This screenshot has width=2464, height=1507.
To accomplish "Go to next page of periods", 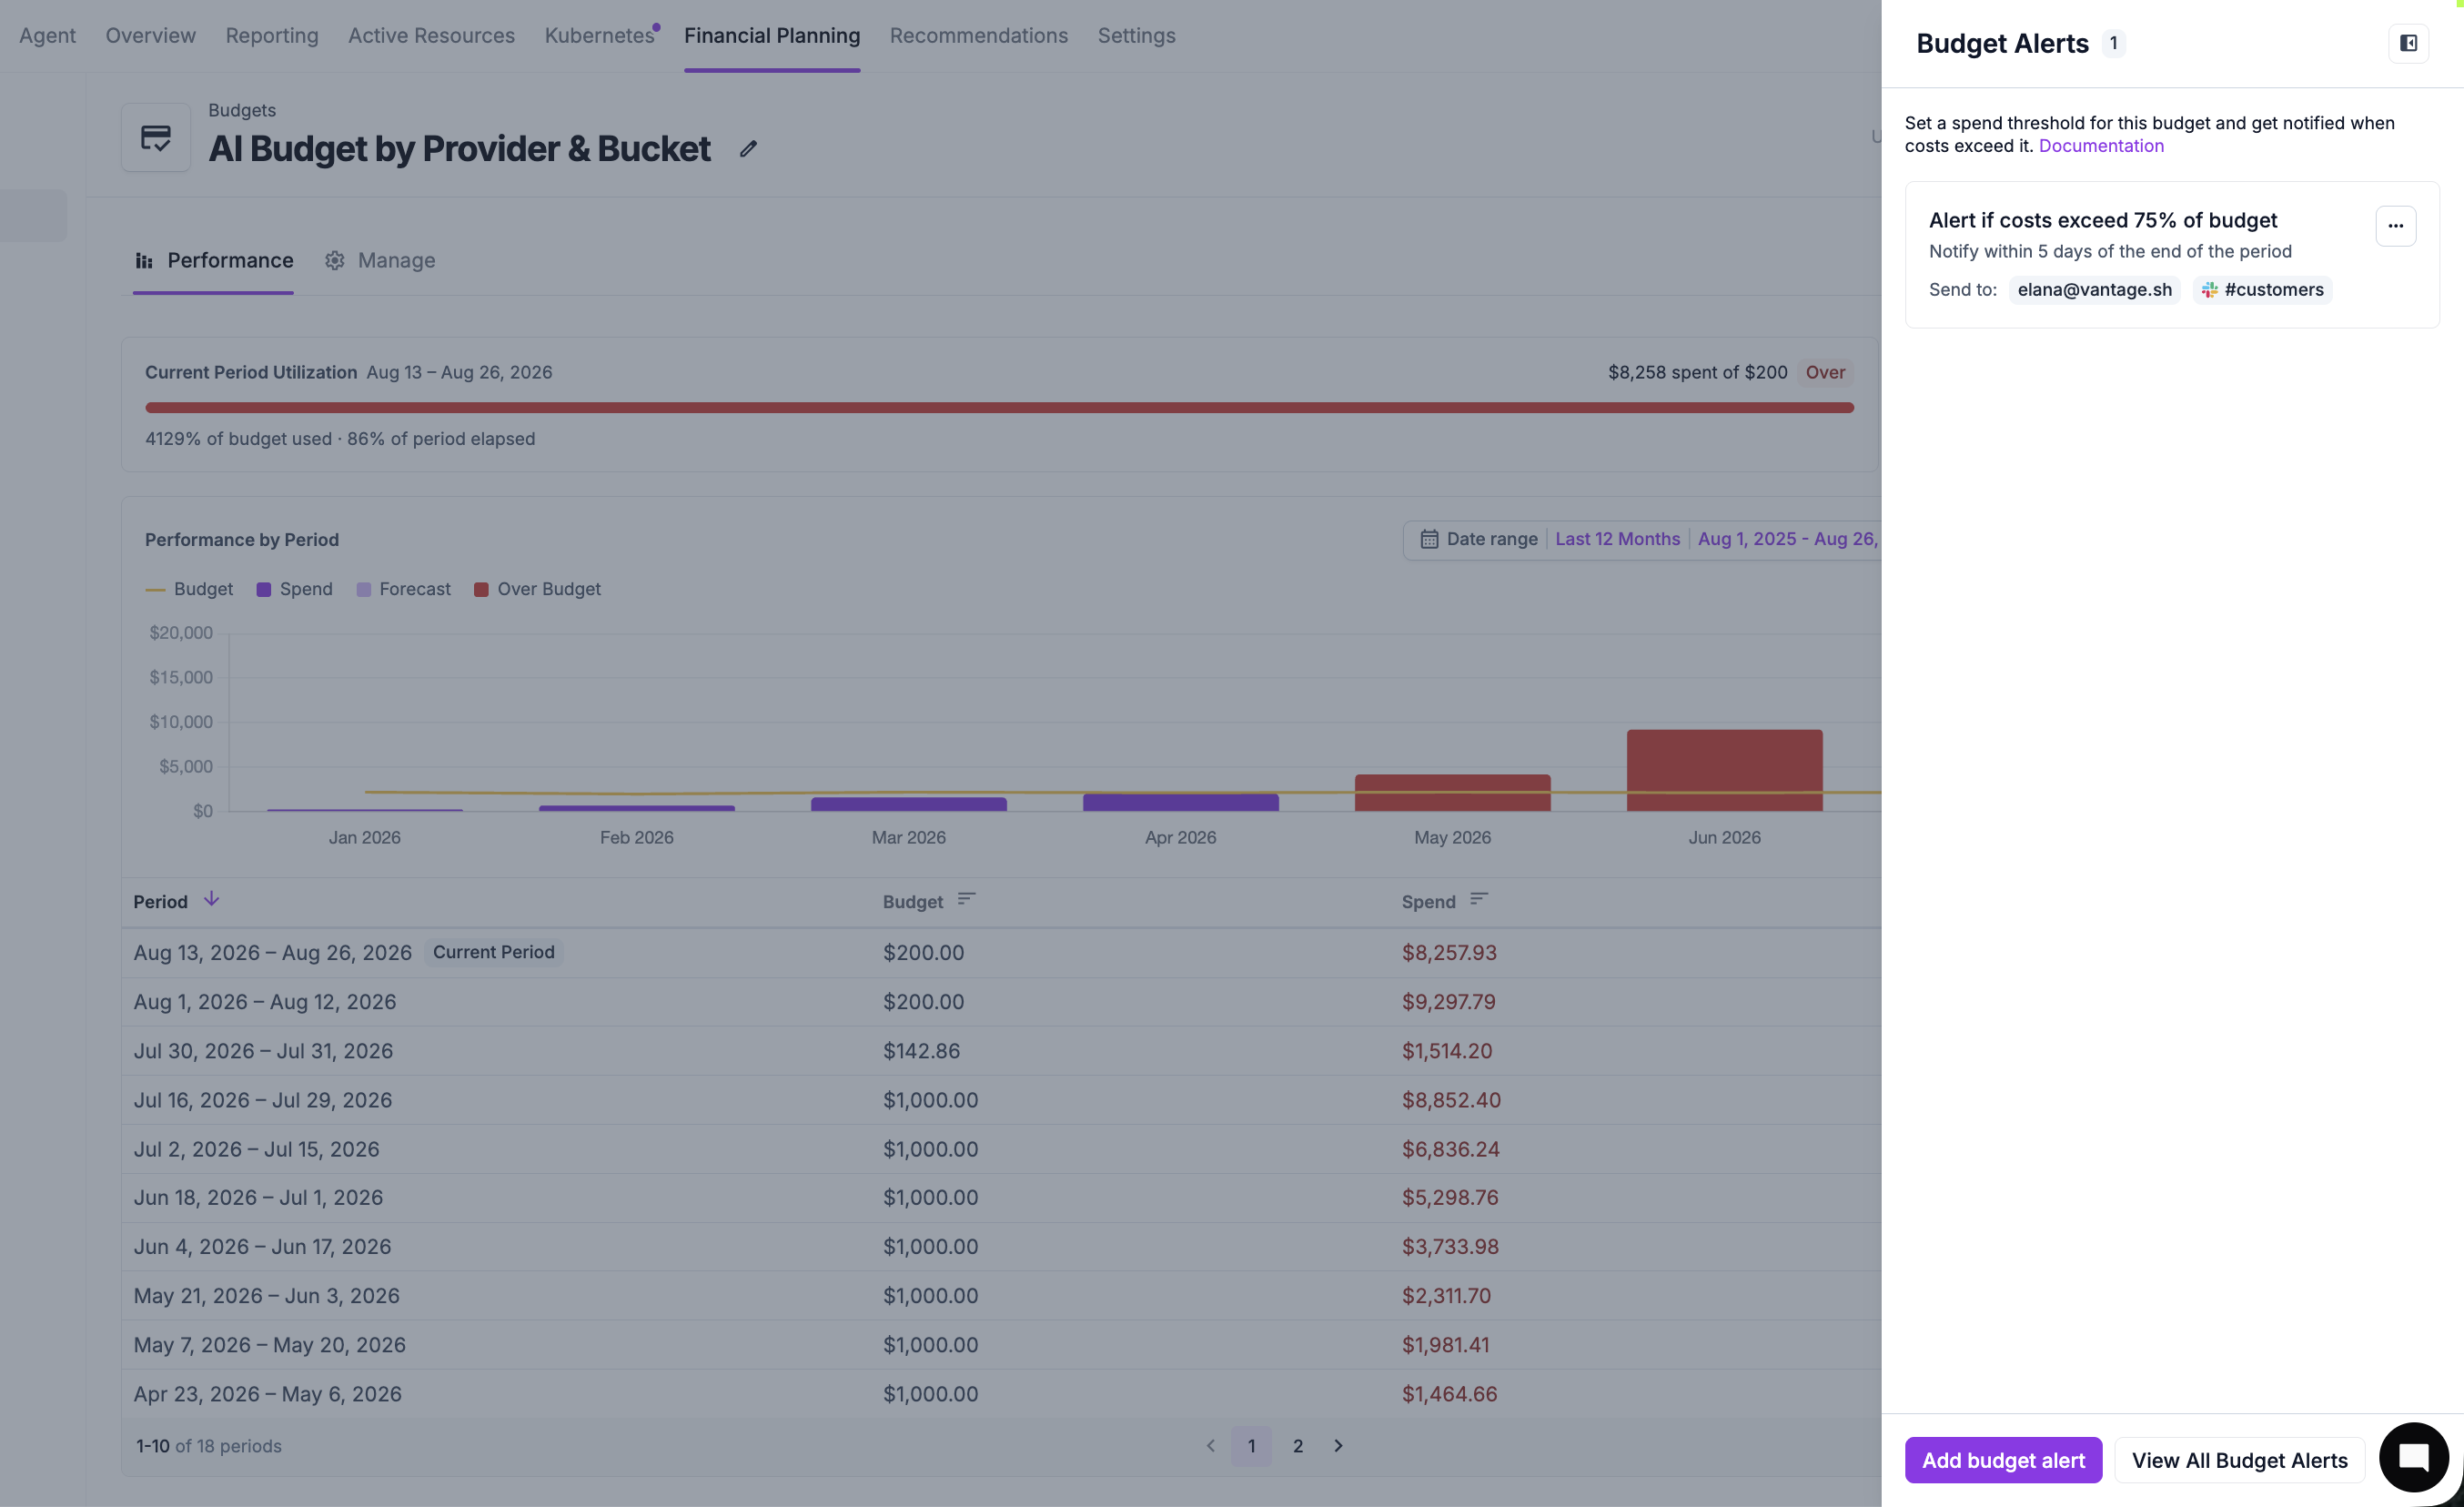I will [x=1338, y=1445].
